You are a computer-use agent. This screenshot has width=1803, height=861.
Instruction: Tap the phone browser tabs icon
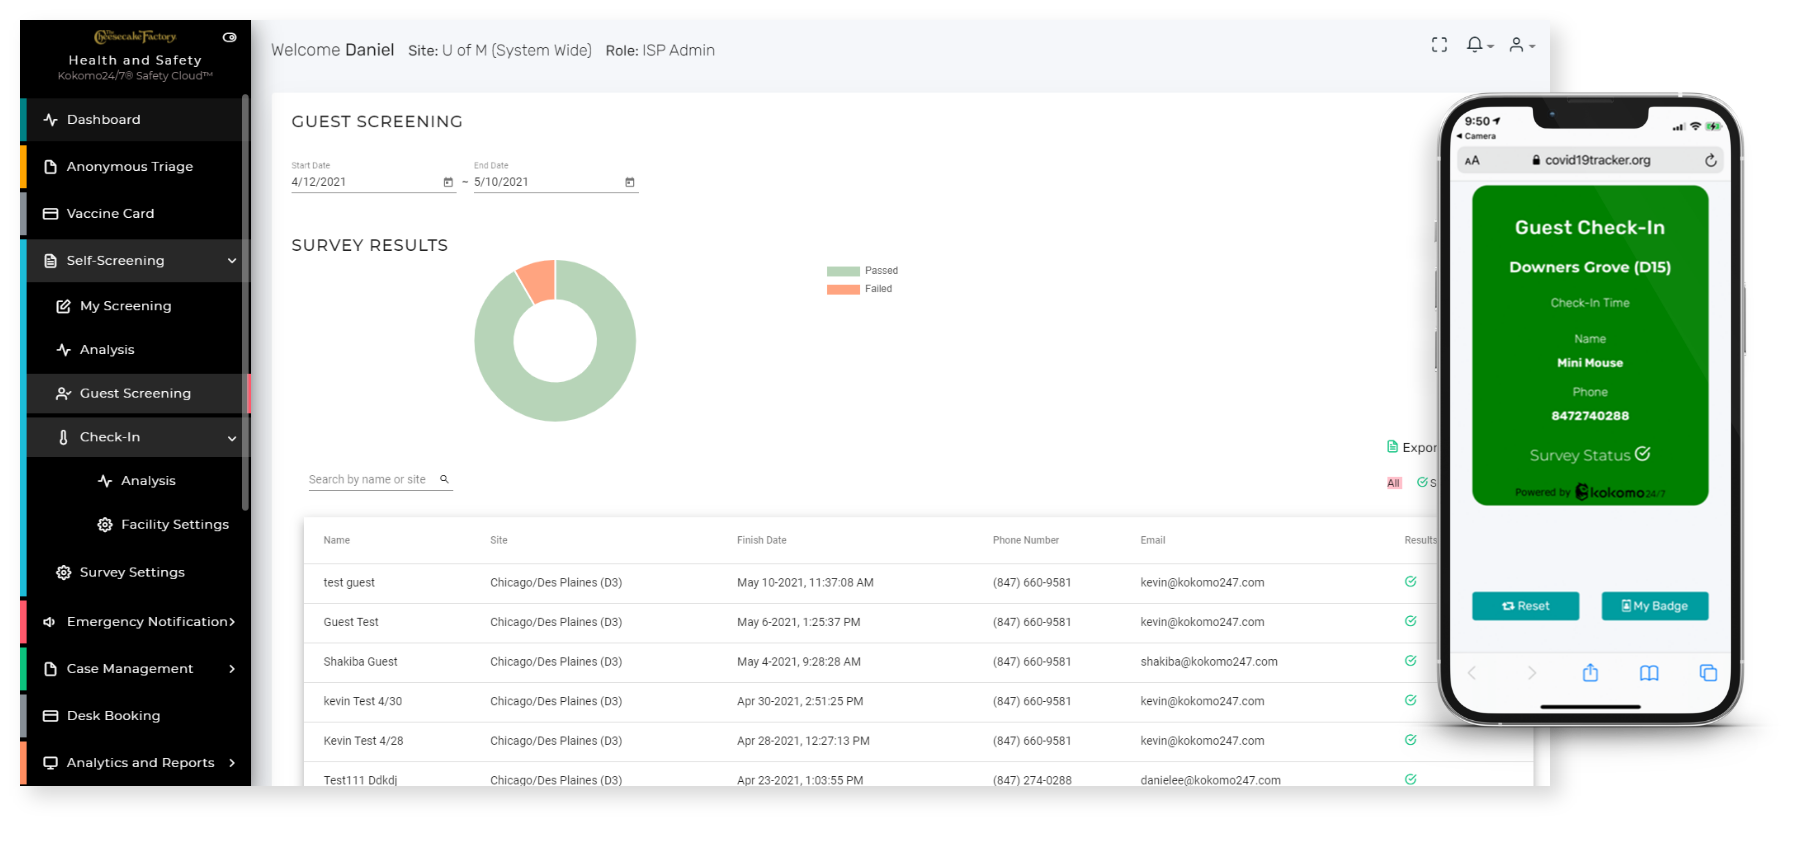click(1708, 673)
